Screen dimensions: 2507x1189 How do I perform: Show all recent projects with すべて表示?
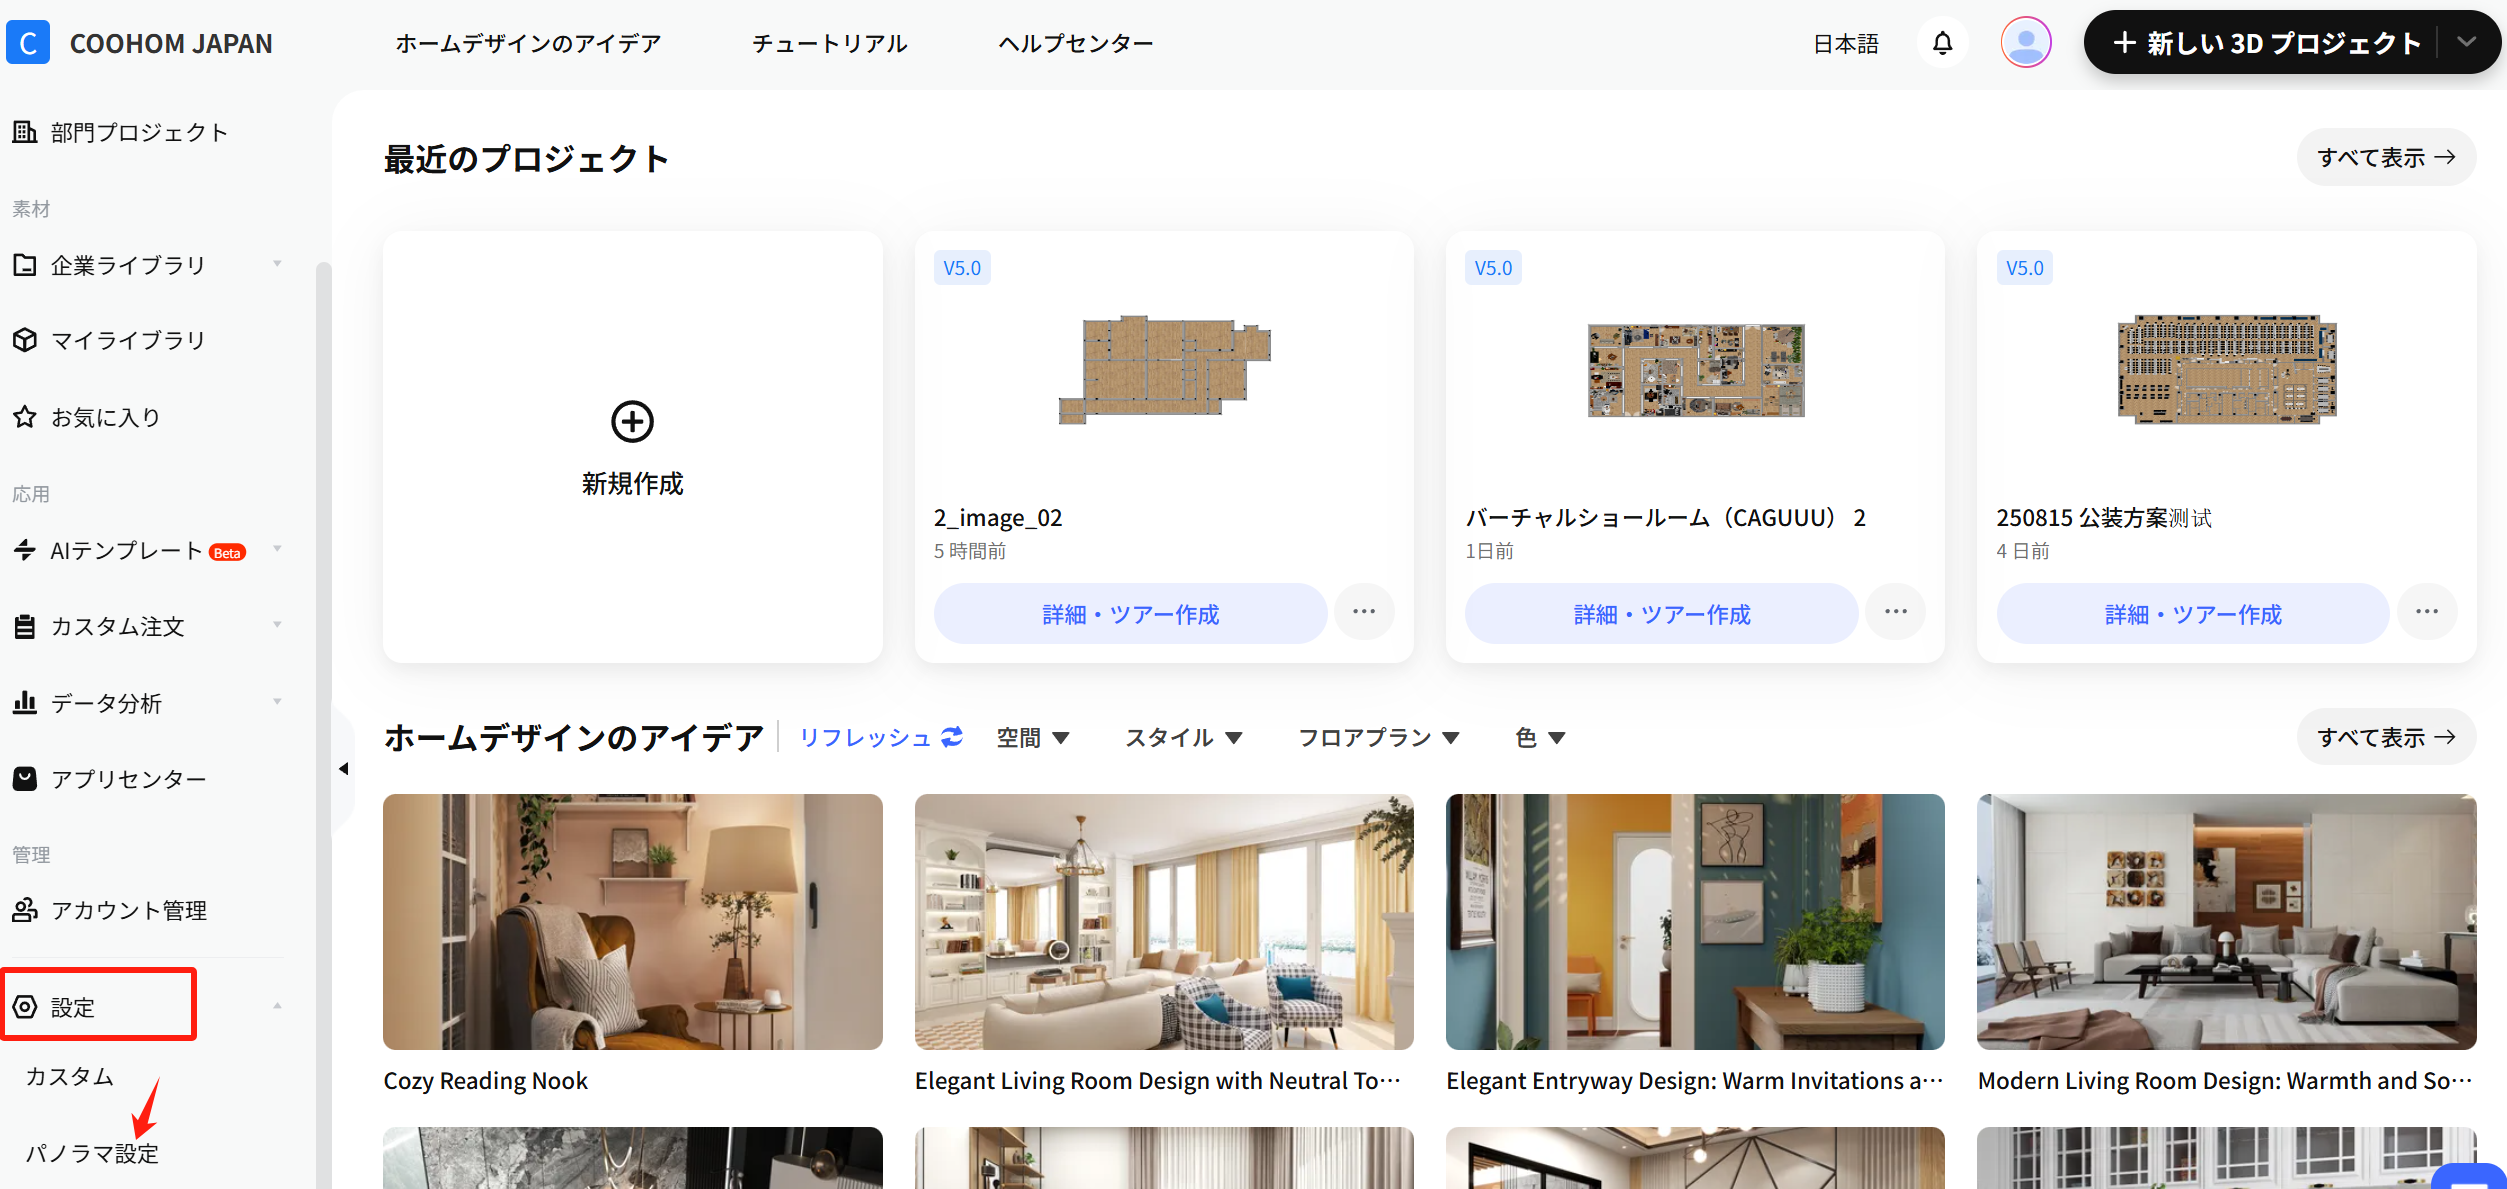[x=2386, y=157]
